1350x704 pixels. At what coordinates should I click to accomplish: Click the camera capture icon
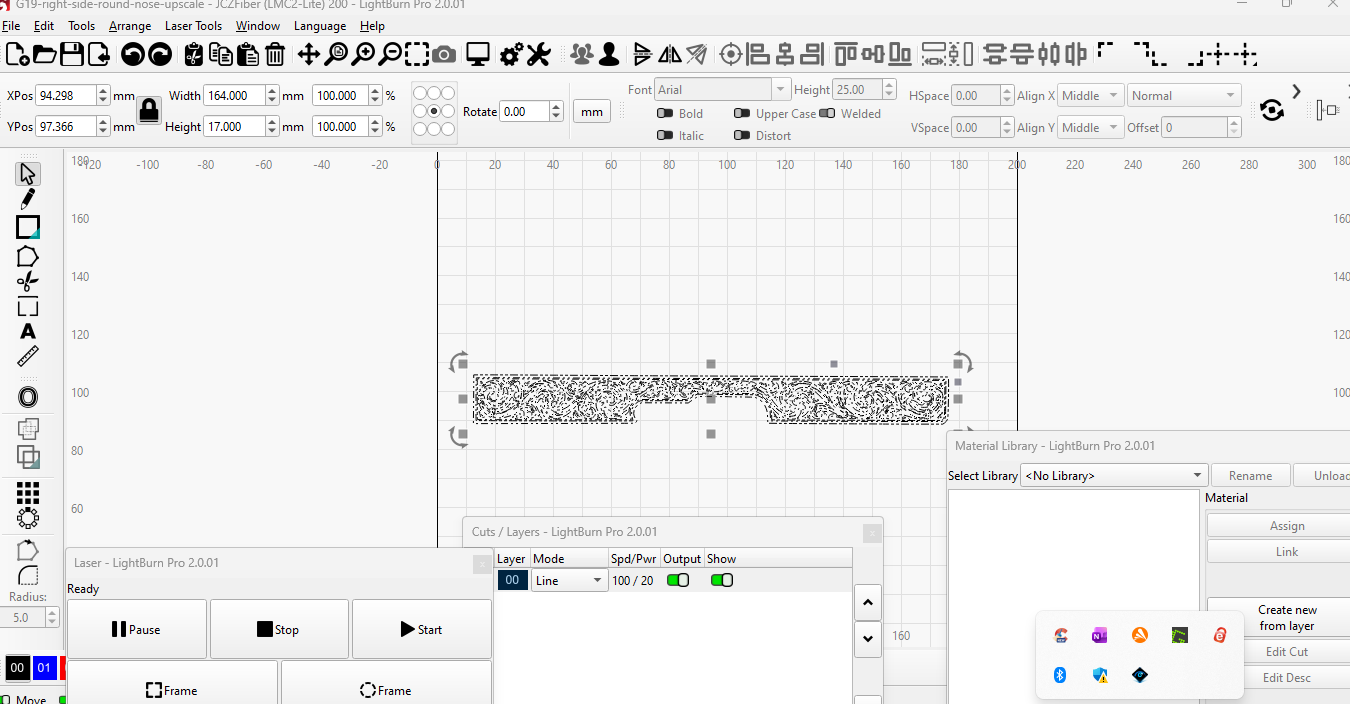445,55
